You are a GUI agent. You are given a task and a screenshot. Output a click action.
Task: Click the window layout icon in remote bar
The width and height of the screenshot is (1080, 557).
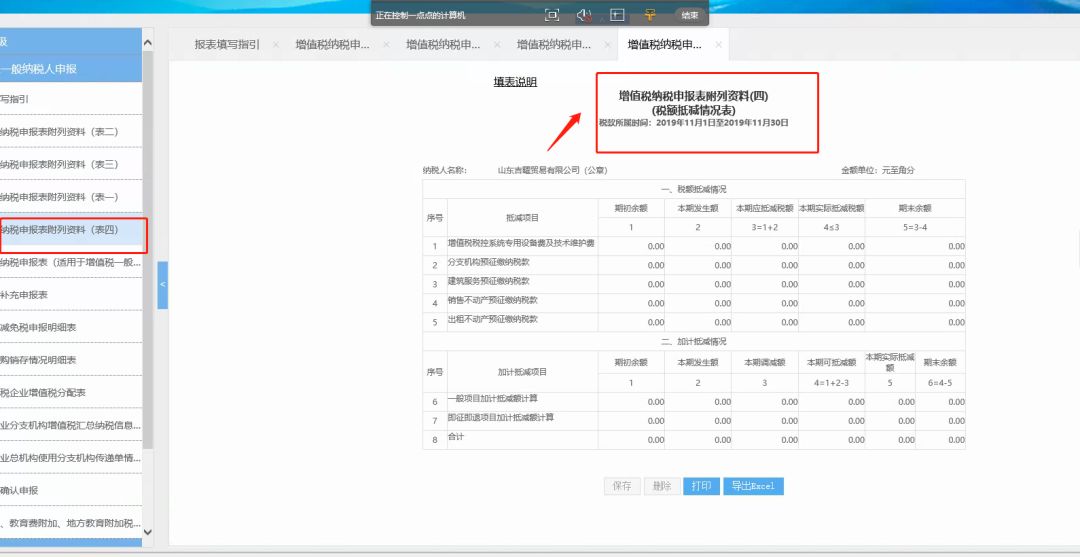pos(617,15)
